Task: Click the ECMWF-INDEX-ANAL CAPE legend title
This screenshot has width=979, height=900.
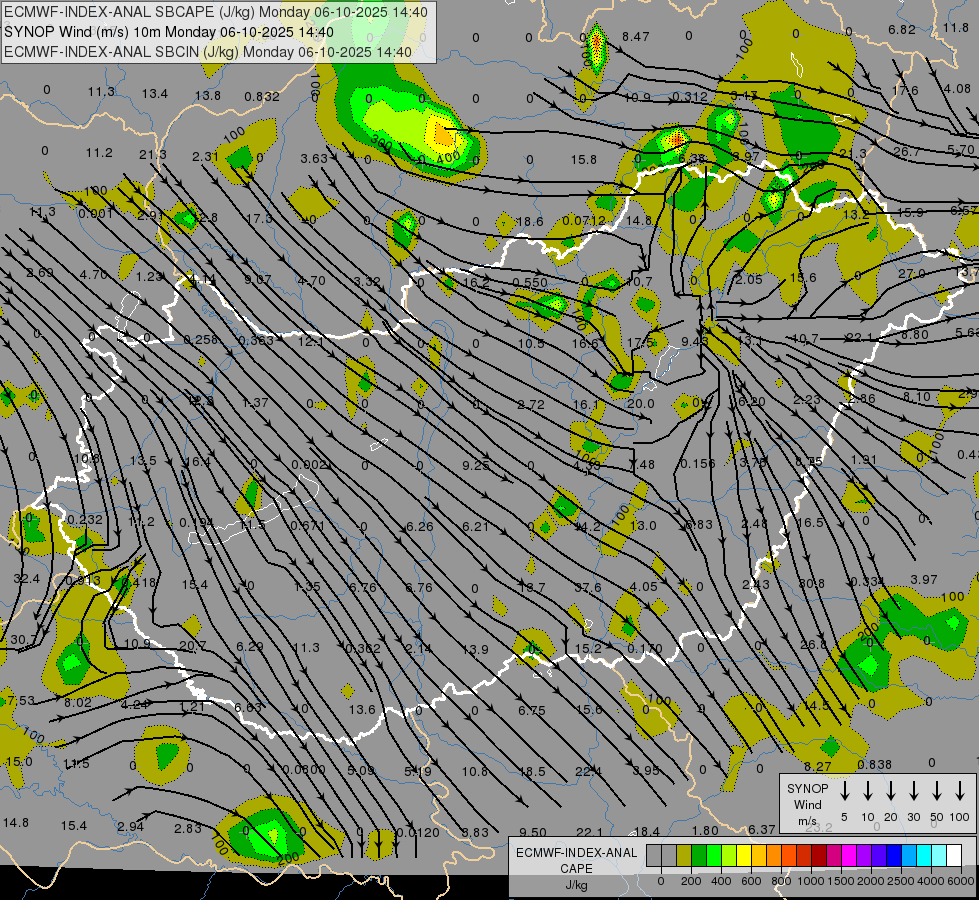Action: pyautogui.click(x=575, y=860)
